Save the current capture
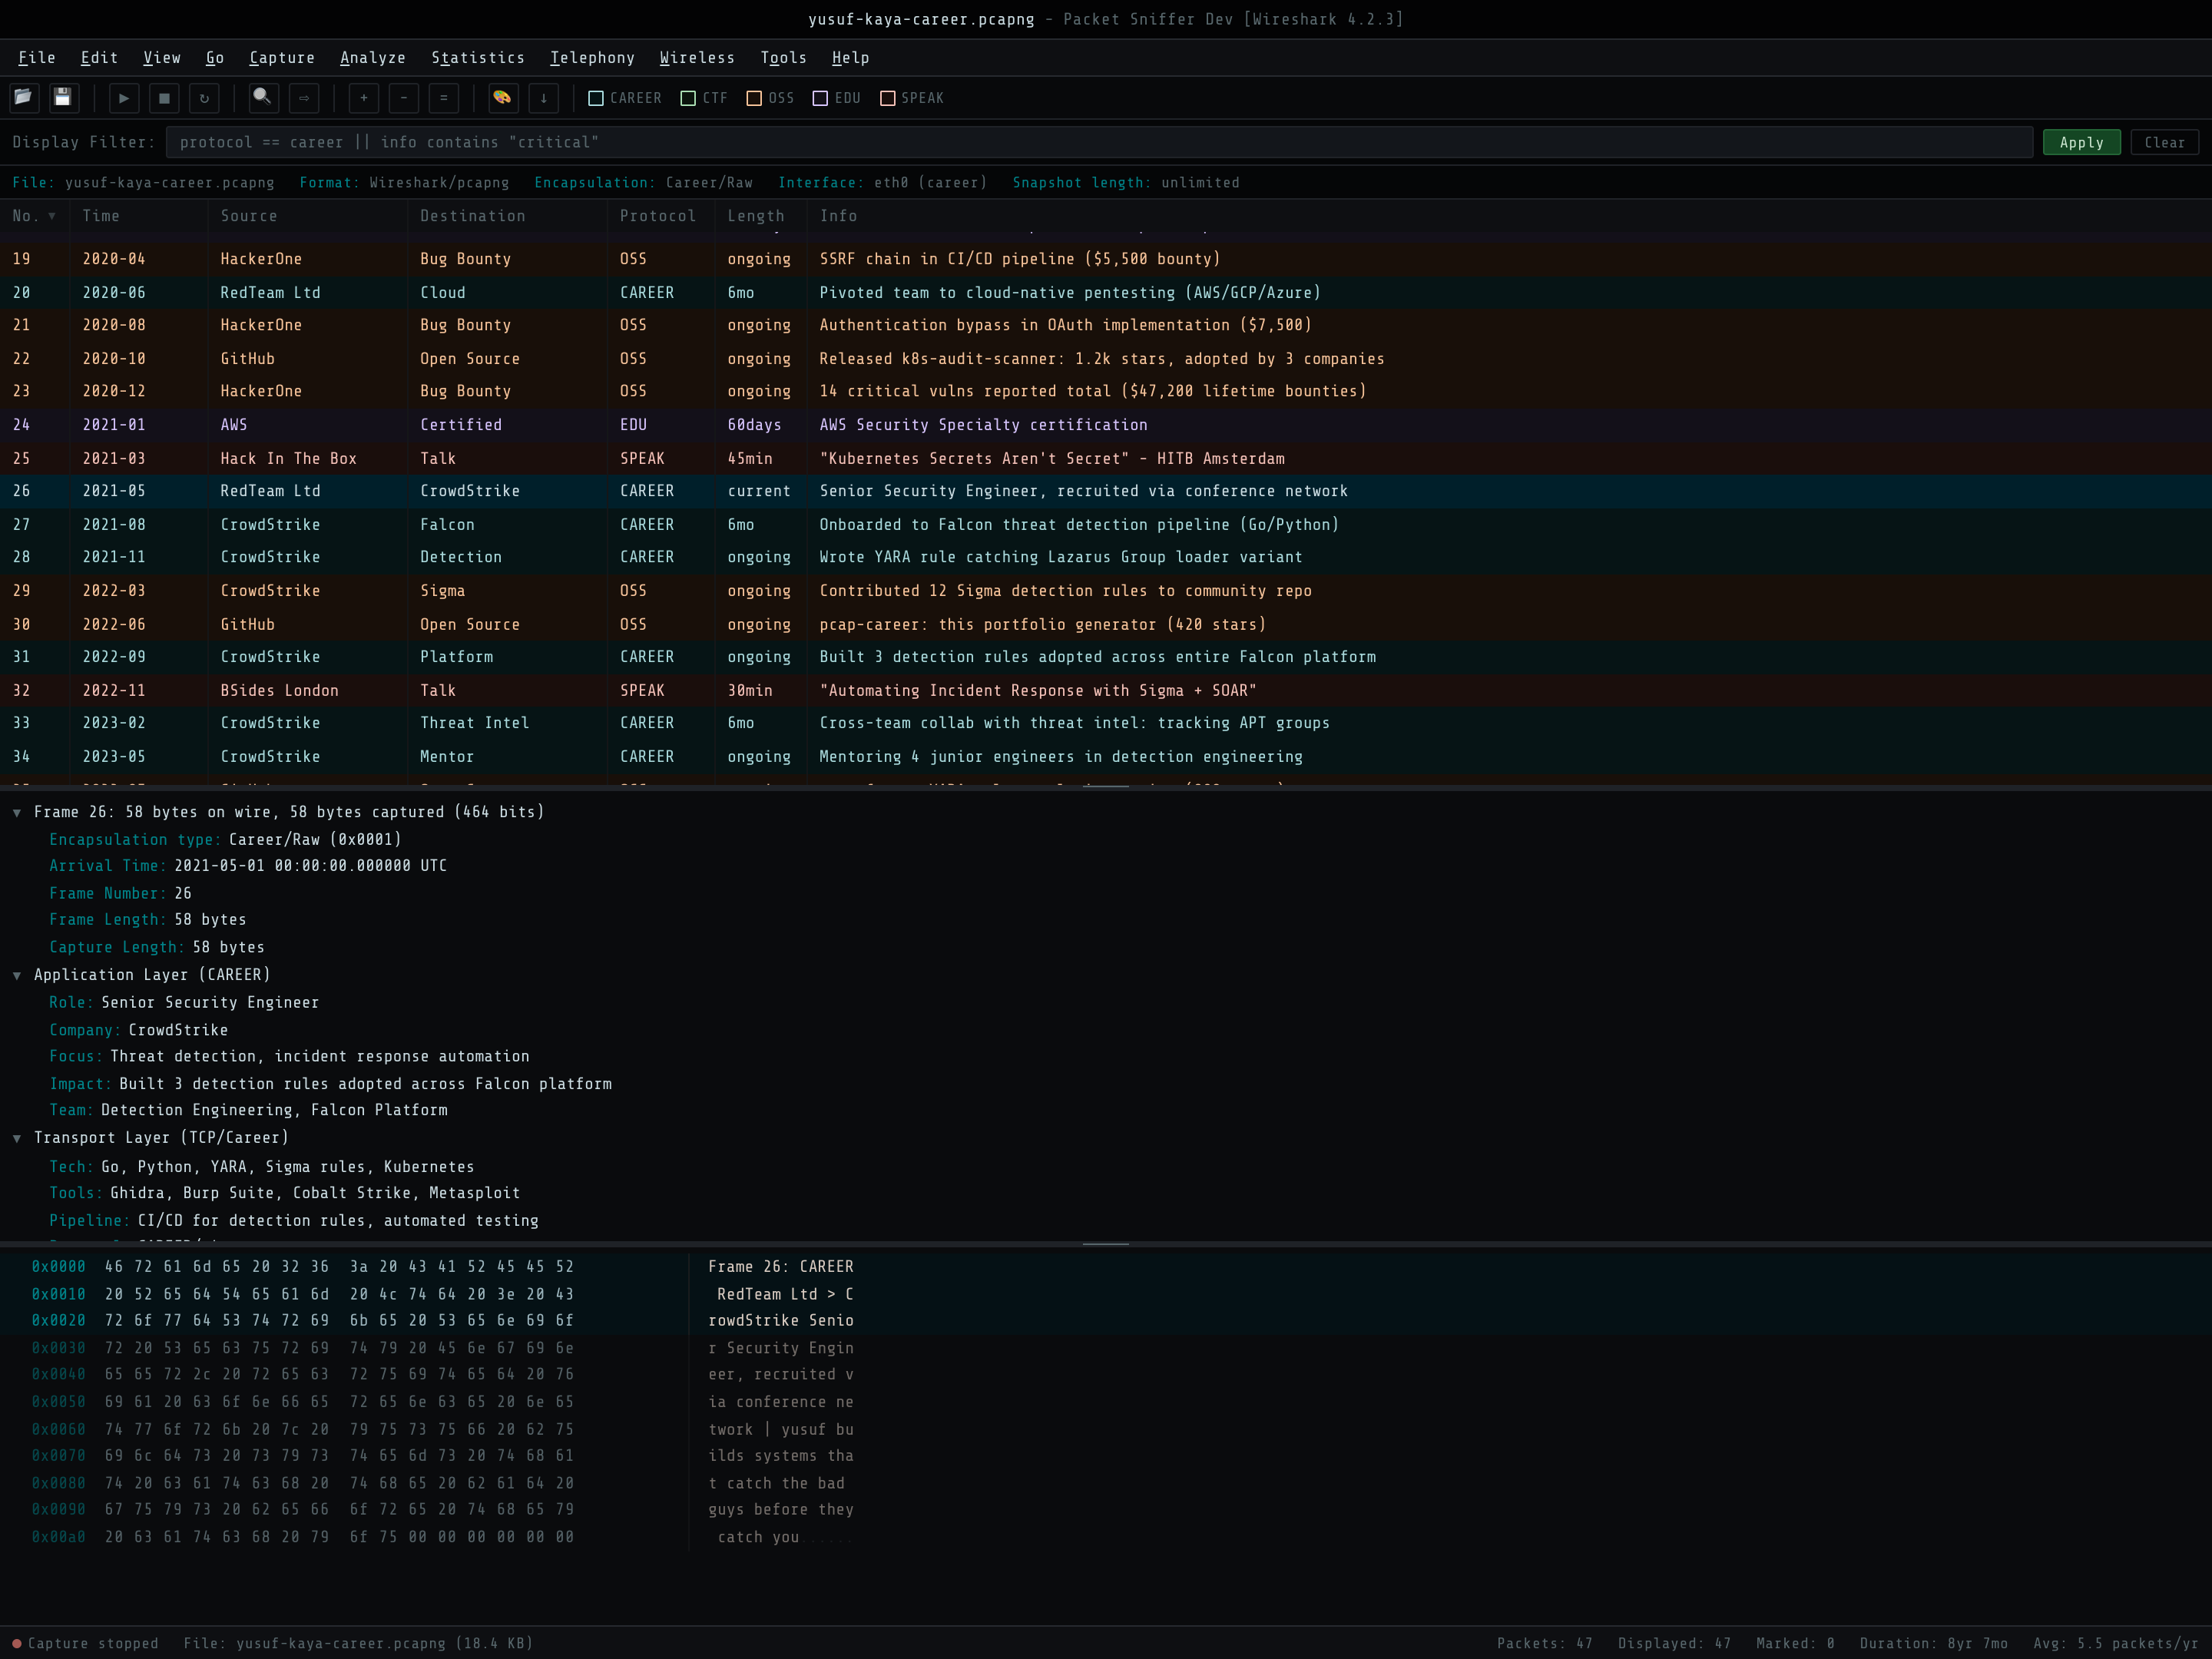This screenshot has width=2212, height=1659. (x=63, y=98)
